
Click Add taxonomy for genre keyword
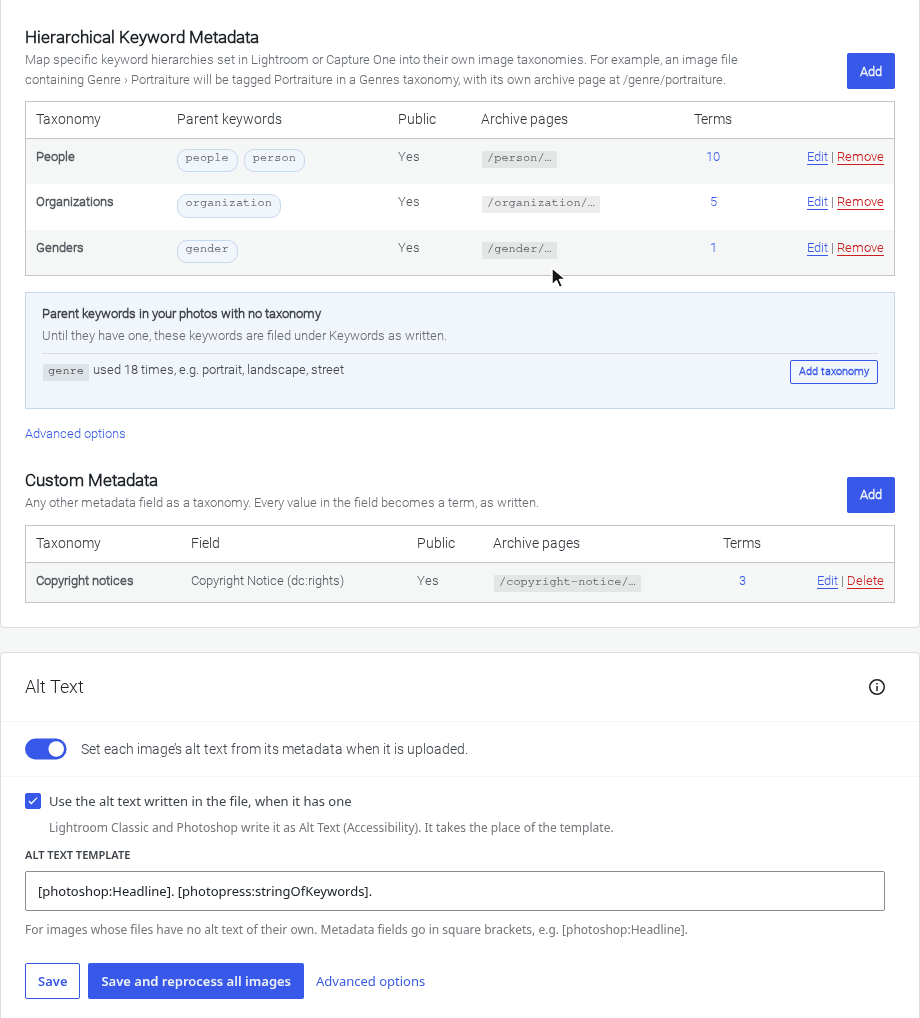tap(834, 371)
